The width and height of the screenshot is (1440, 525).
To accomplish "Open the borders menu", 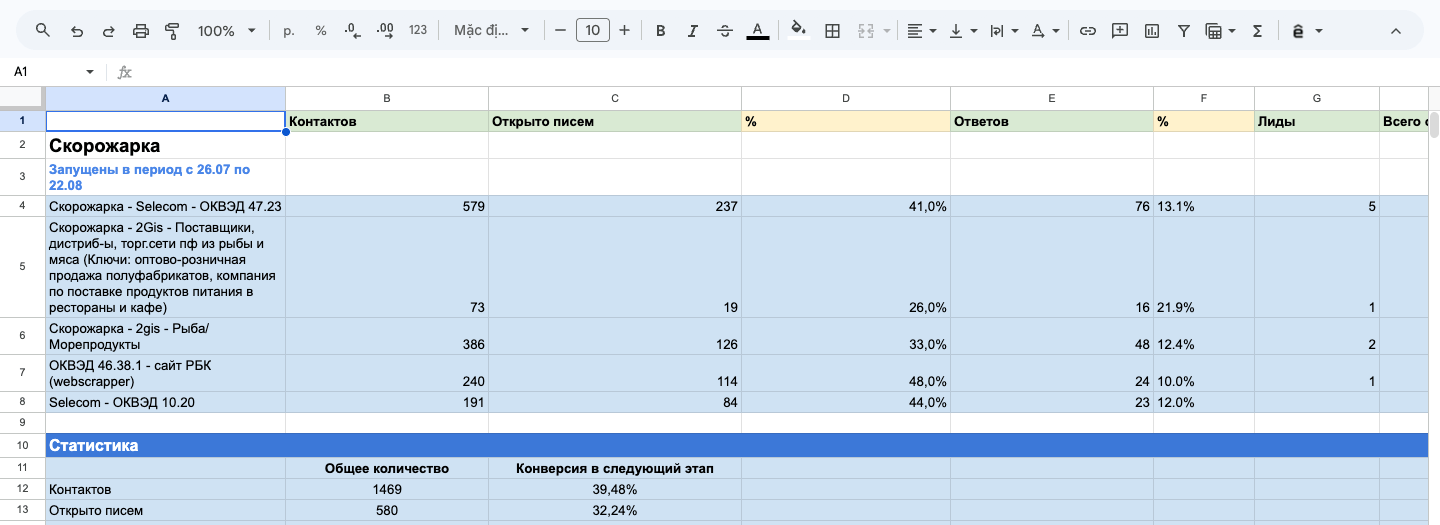I will [831, 31].
